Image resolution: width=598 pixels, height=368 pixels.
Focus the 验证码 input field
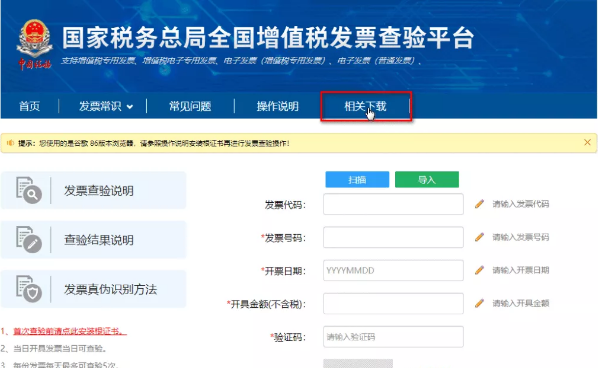(x=393, y=337)
